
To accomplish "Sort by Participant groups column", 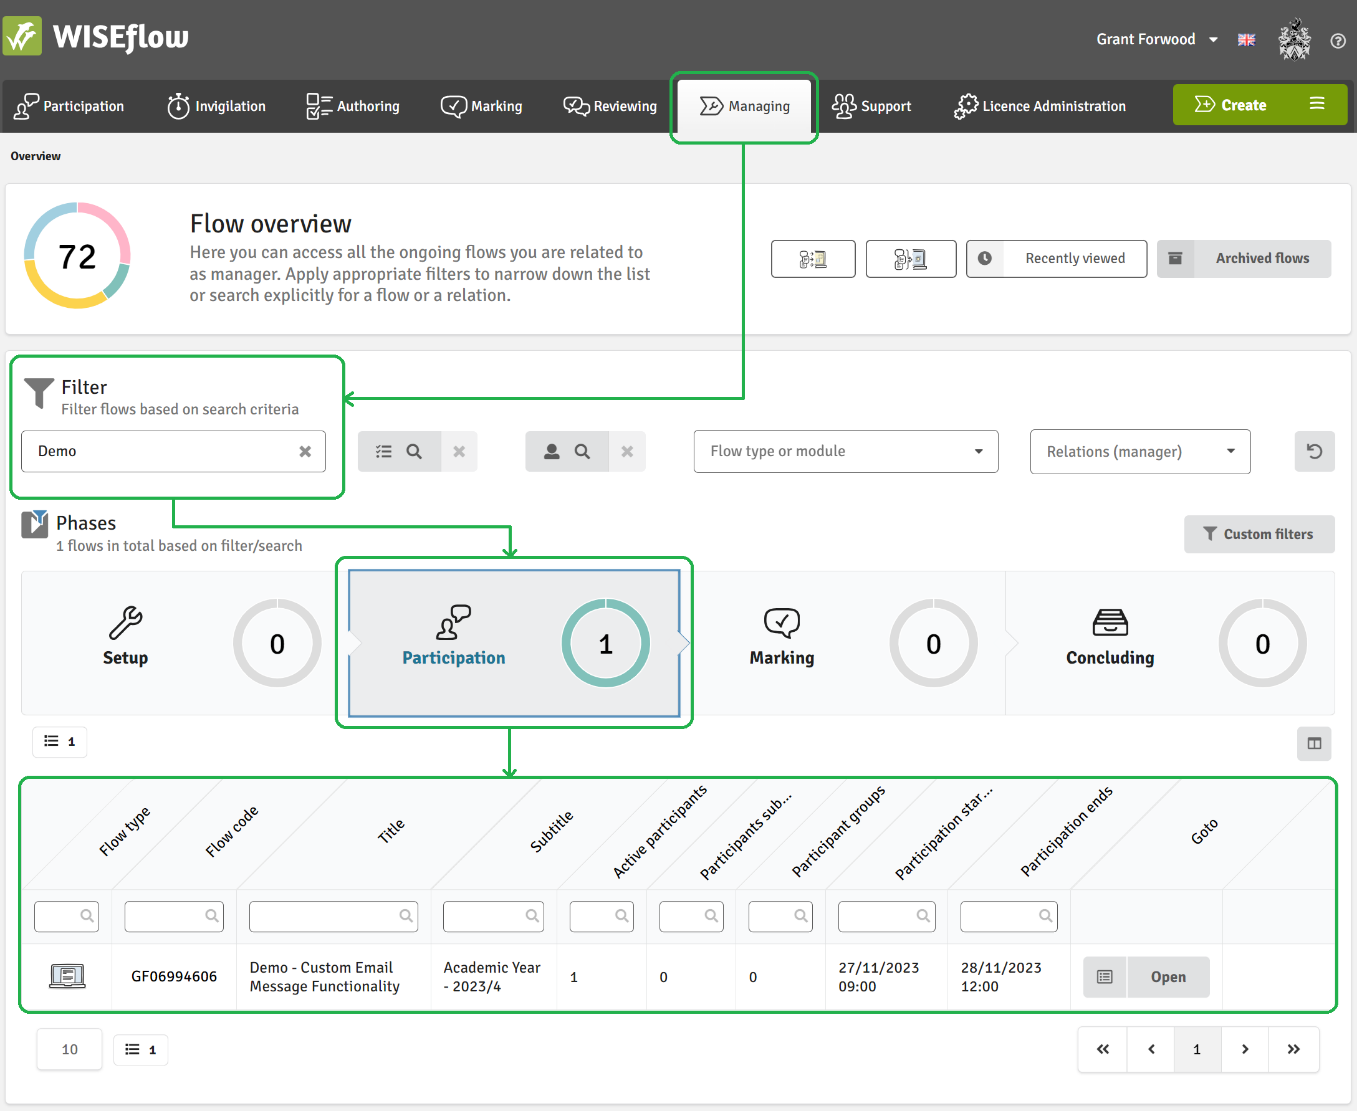I will pos(838,831).
